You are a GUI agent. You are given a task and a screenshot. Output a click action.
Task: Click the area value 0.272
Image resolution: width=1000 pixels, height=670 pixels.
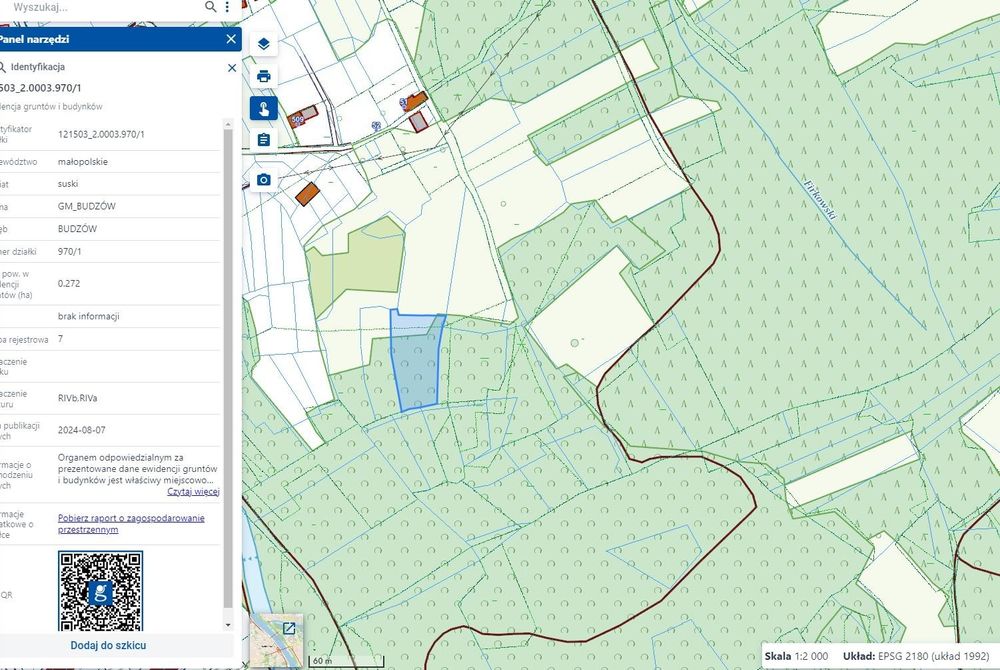[x=69, y=284]
